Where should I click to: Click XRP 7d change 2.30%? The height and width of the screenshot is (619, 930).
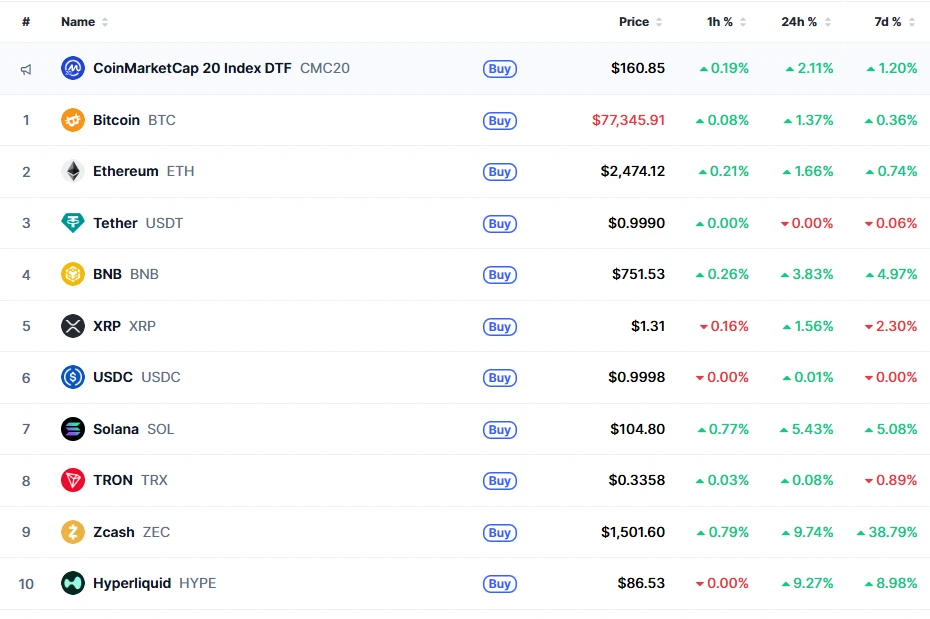891,326
